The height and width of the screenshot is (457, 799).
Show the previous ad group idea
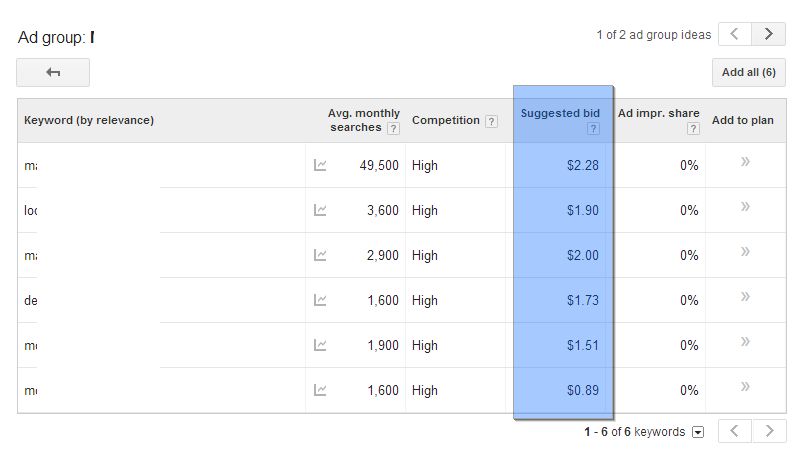coord(735,34)
